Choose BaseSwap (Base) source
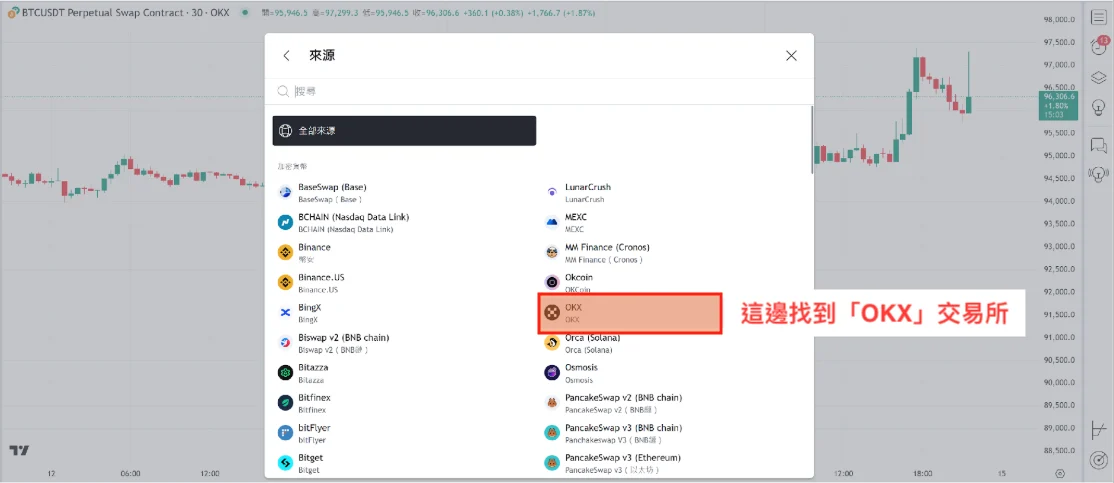 [x=404, y=192]
